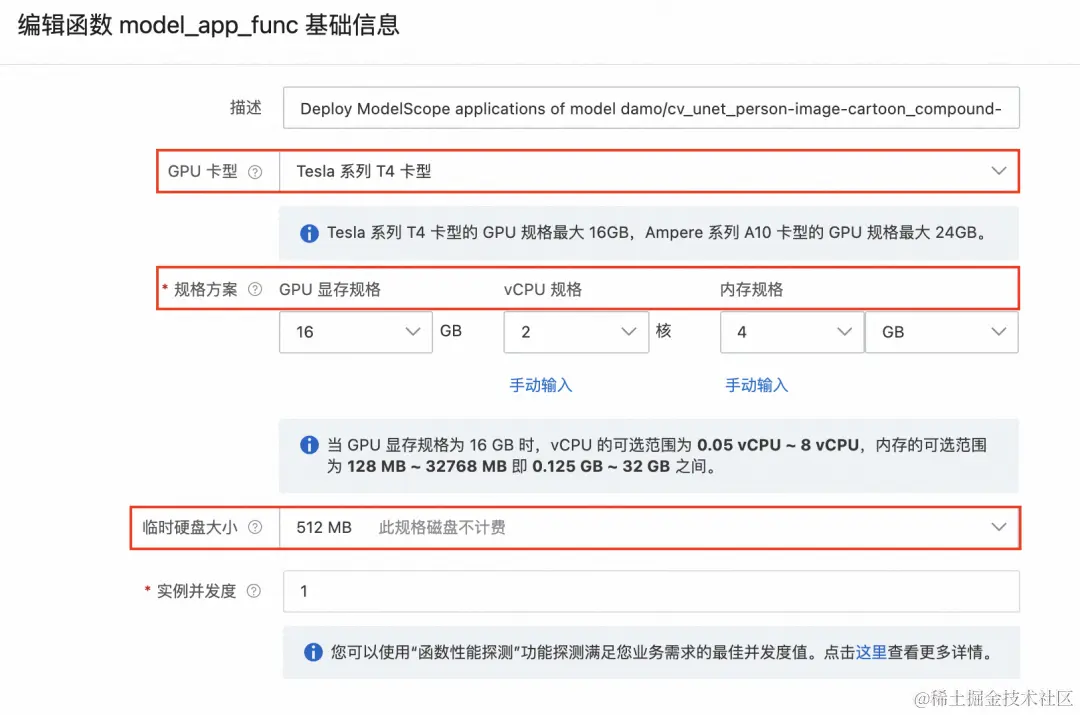
Task: Click info icon in 函数性能探测 note
Action: tap(313, 652)
